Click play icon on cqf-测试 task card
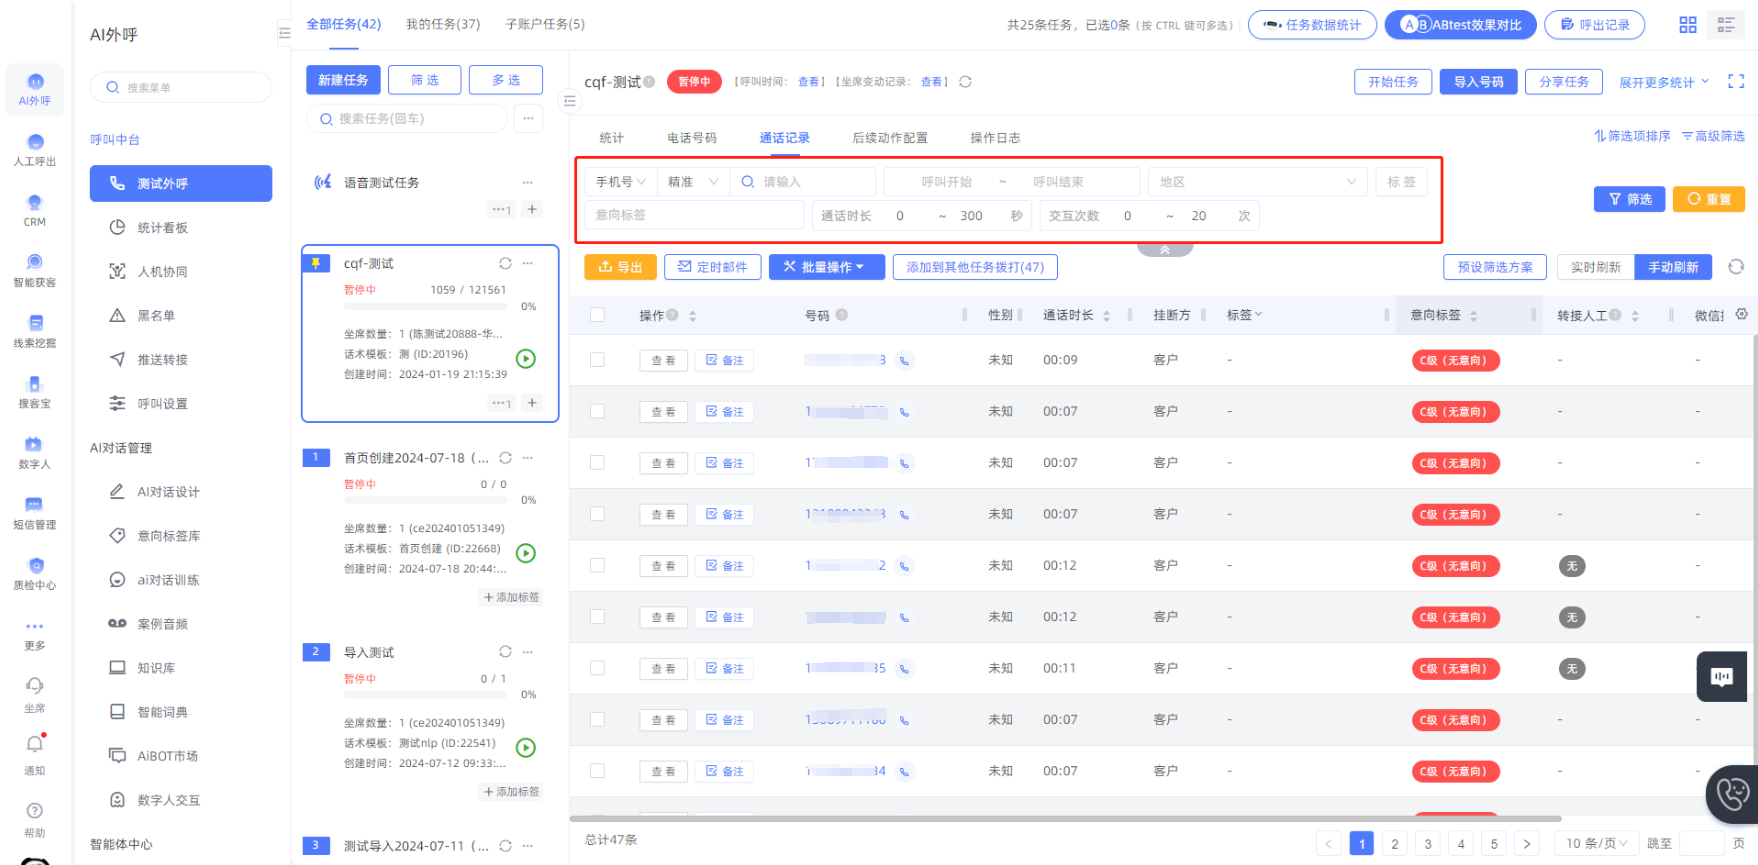 525,359
